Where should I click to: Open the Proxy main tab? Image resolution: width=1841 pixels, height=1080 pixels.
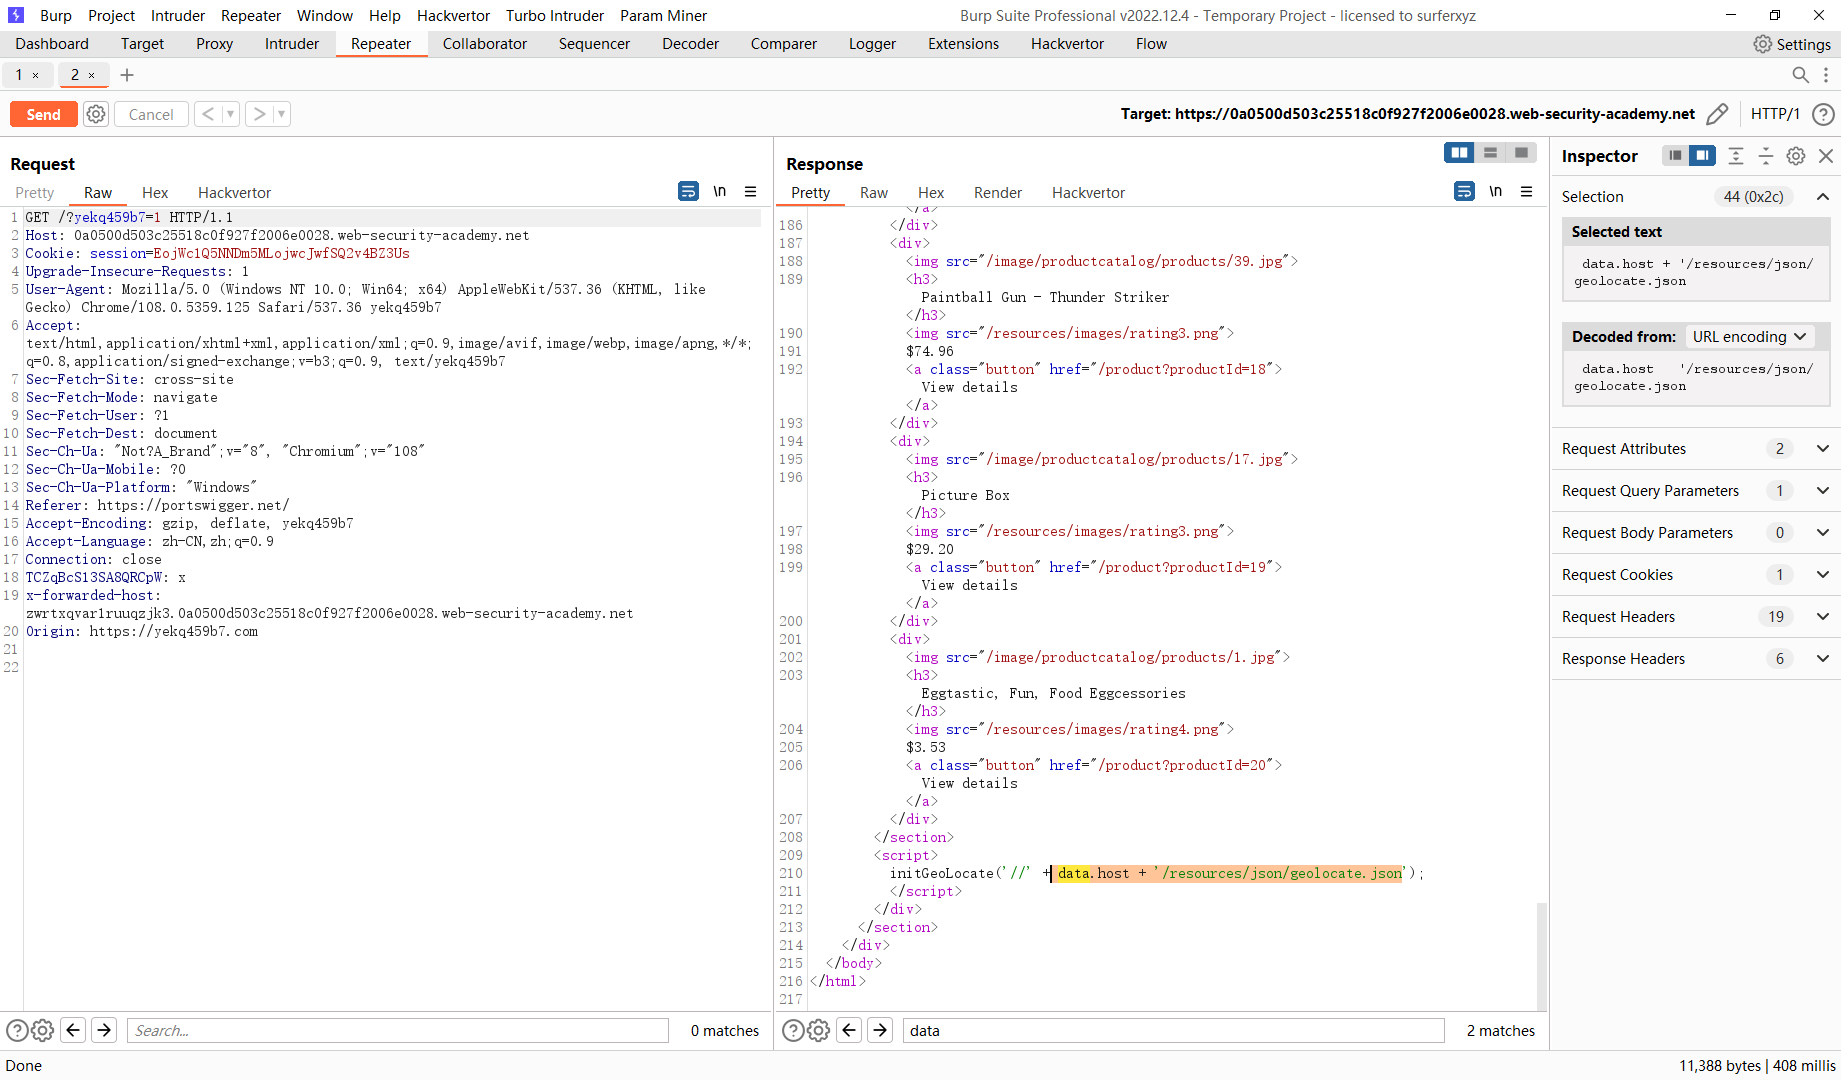[214, 44]
